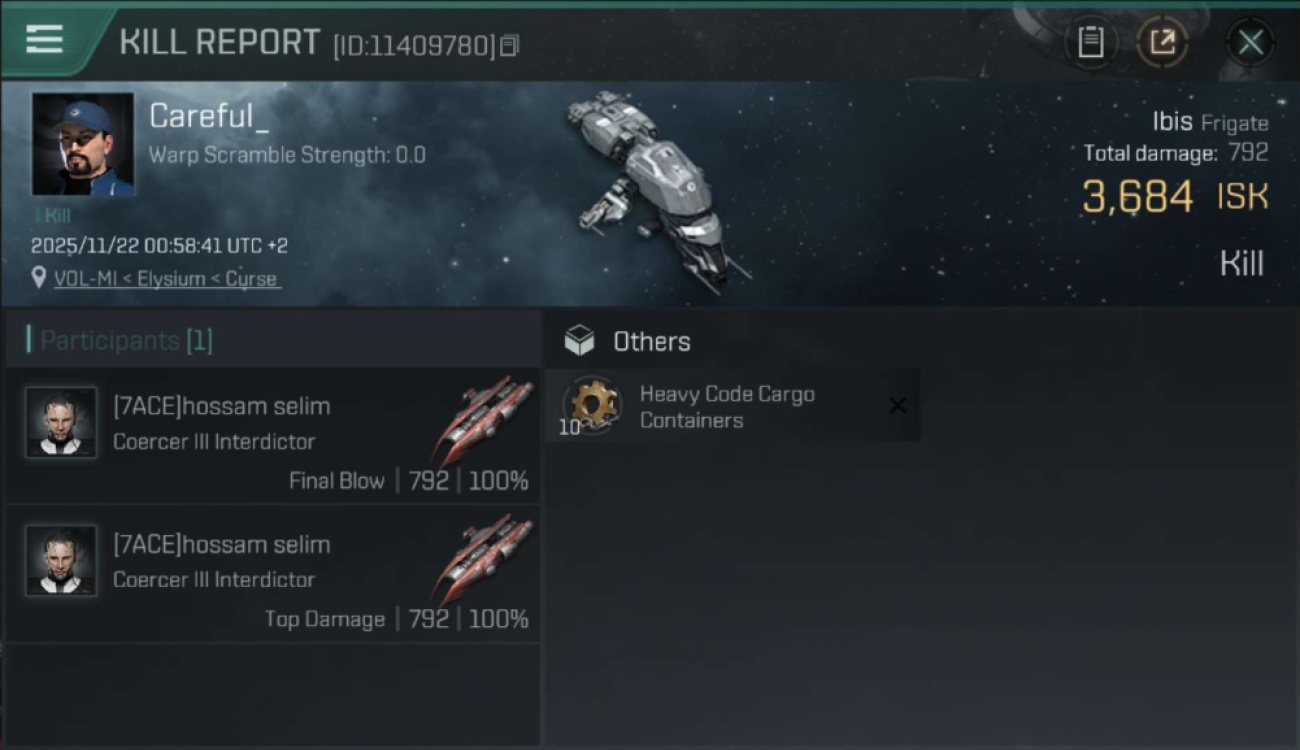The image size is (1300, 750).
Task: Click the Others cube icon
Action: point(579,342)
